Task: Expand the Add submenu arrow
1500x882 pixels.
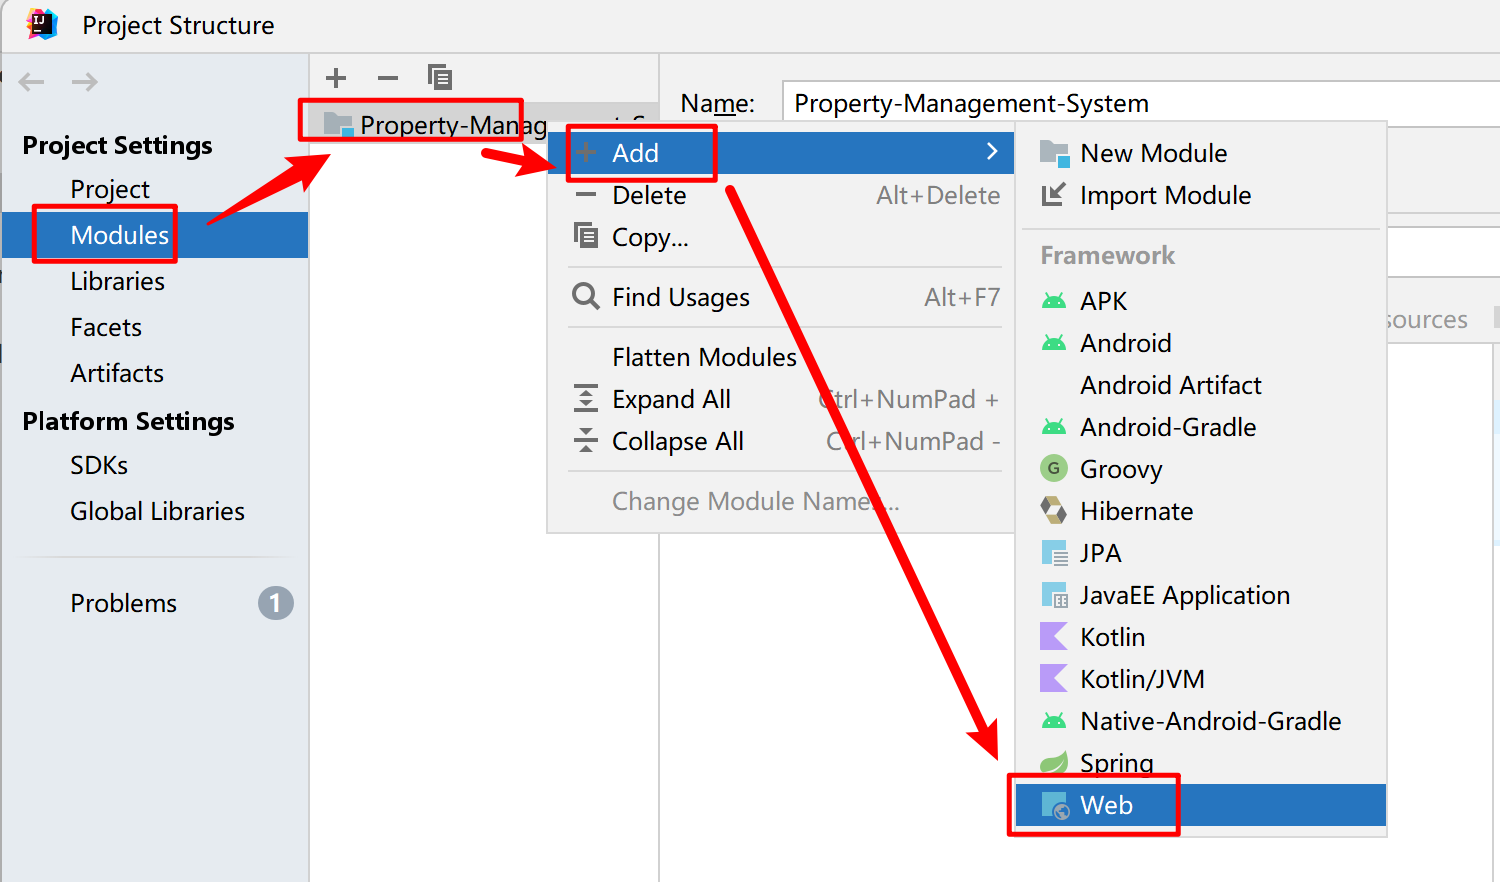Action: click(992, 152)
